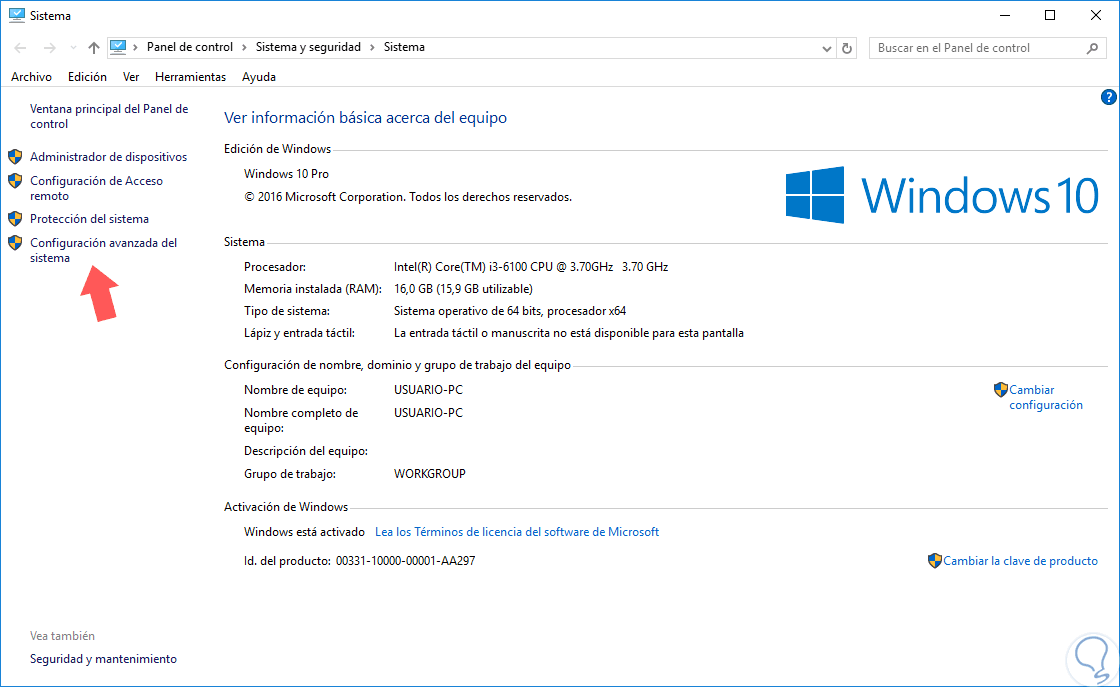Open the Archivo menu
The width and height of the screenshot is (1120, 687).
pyautogui.click(x=31, y=76)
